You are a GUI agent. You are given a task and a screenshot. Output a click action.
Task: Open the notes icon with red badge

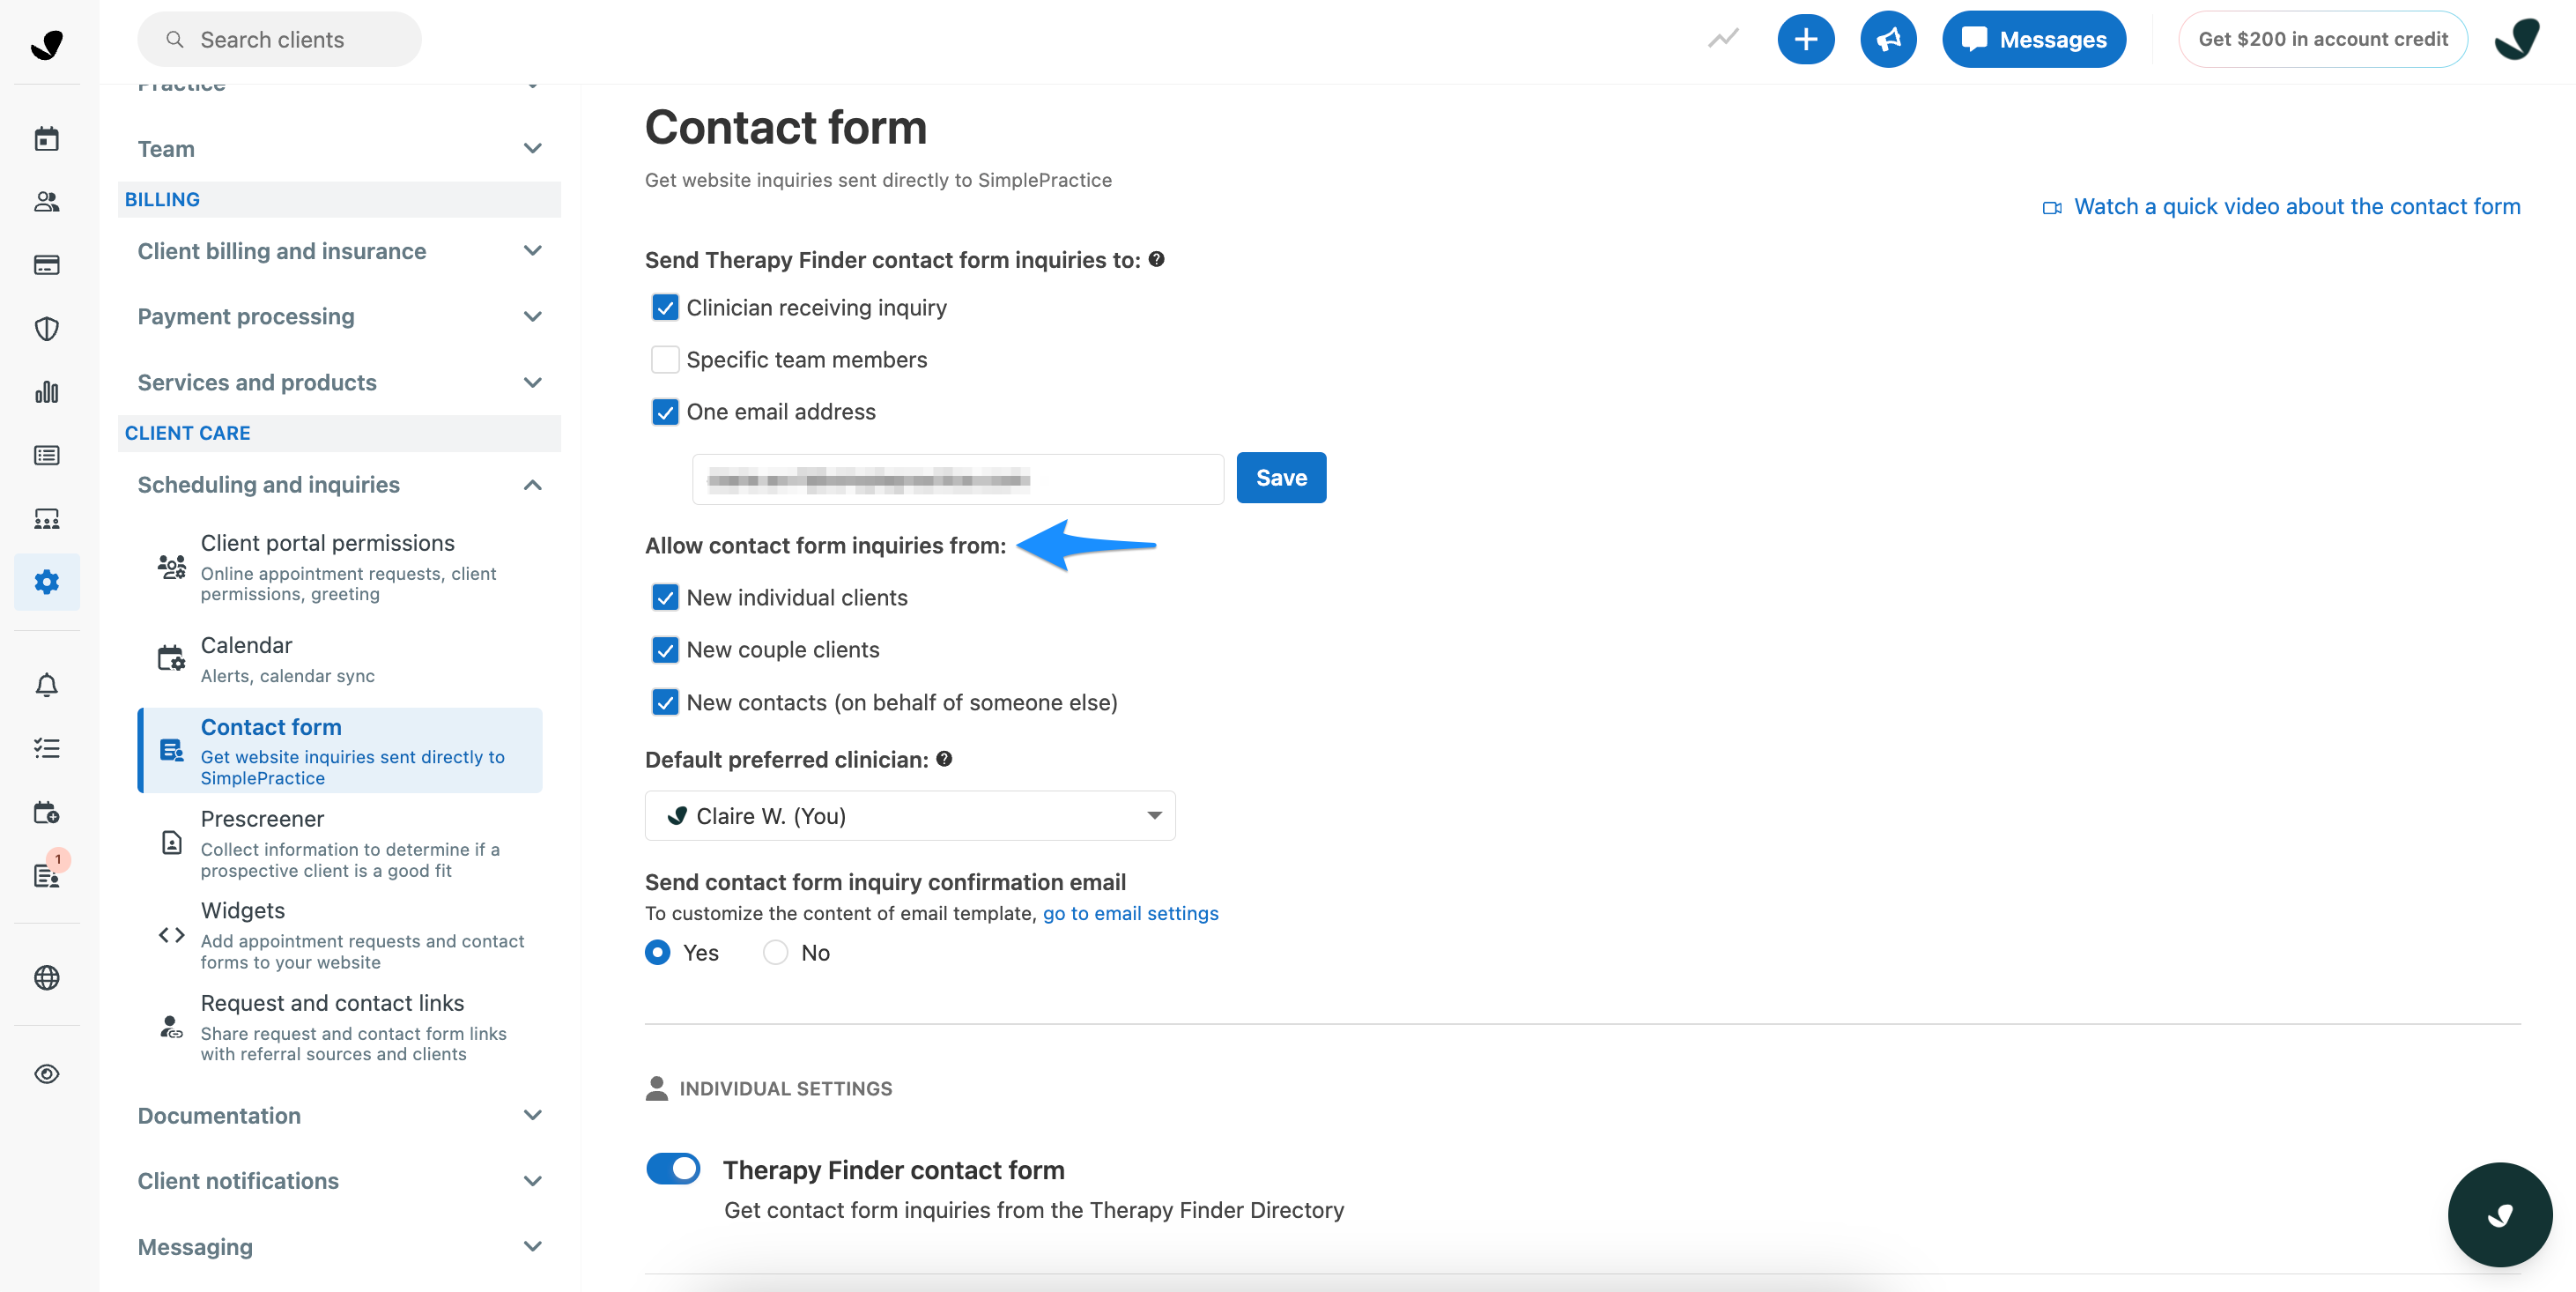pos(46,875)
